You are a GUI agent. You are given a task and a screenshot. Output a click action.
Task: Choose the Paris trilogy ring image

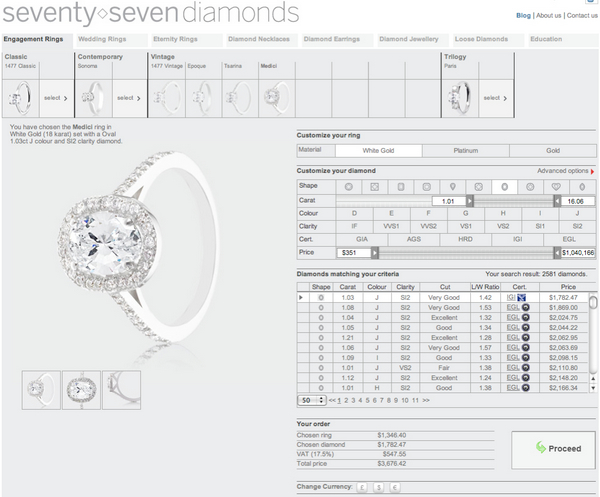(x=460, y=98)
